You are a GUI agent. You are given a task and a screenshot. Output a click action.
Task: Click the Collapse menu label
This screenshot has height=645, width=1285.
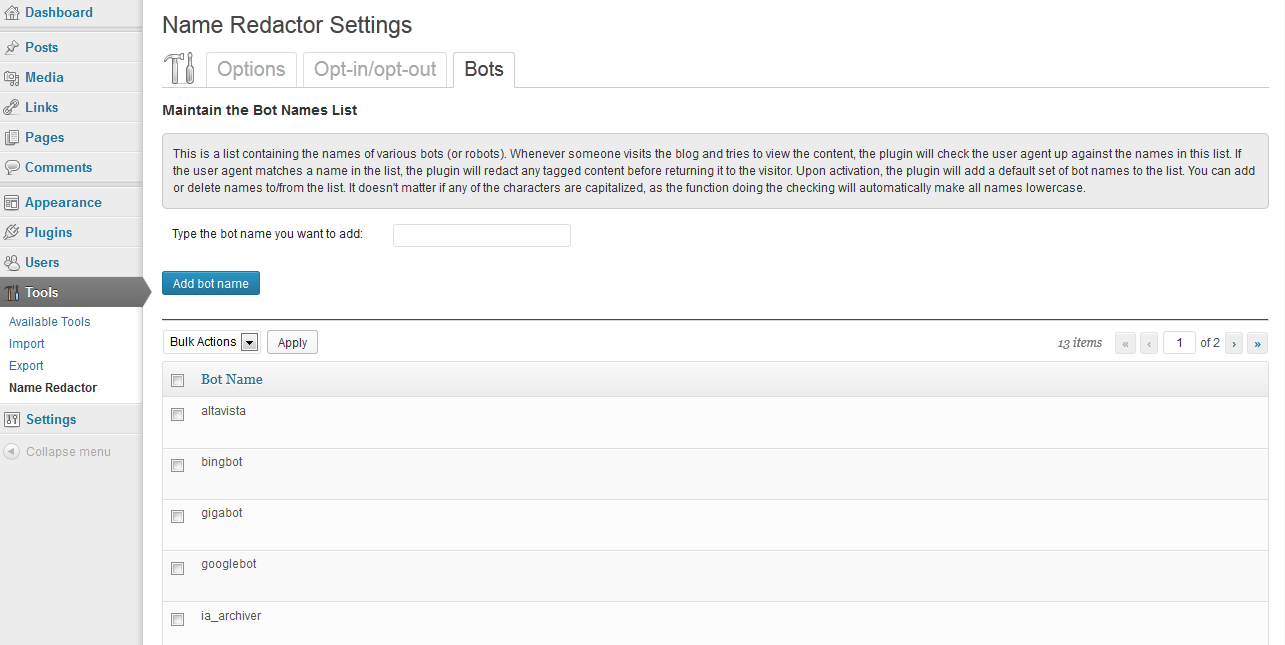pos(68,452)
